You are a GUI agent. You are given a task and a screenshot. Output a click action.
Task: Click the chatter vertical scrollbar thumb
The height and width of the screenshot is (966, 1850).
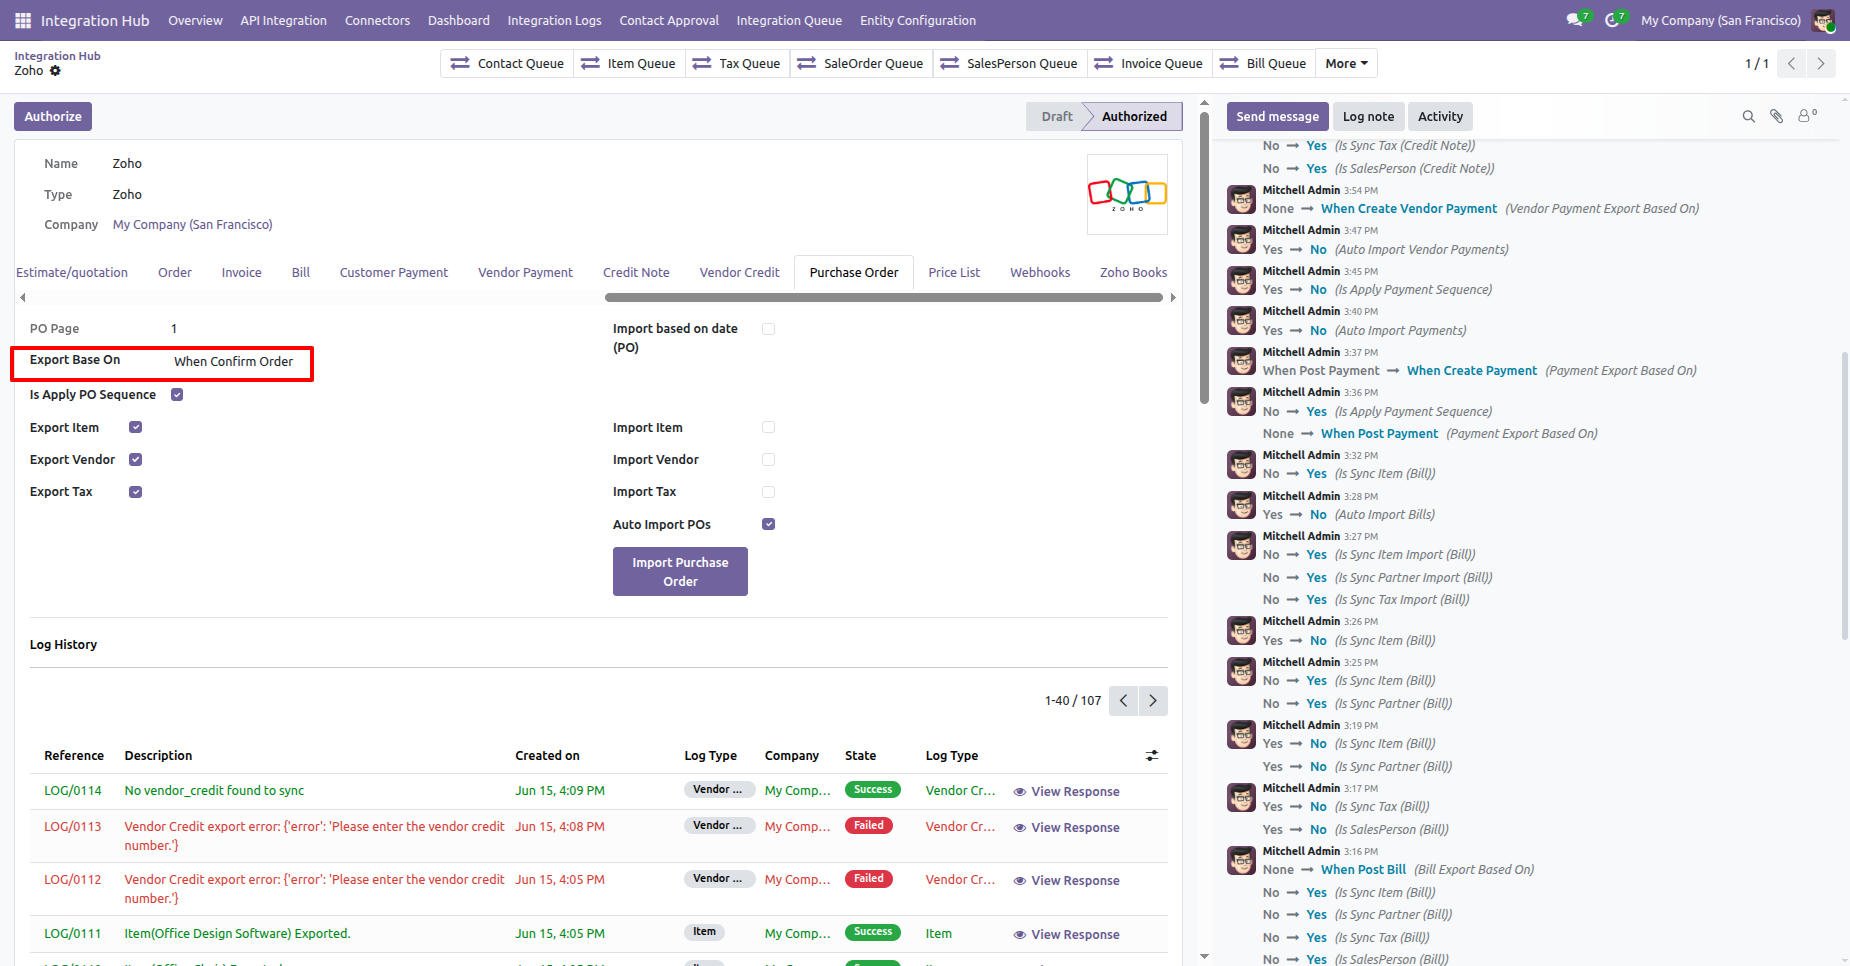point(1845,495)
